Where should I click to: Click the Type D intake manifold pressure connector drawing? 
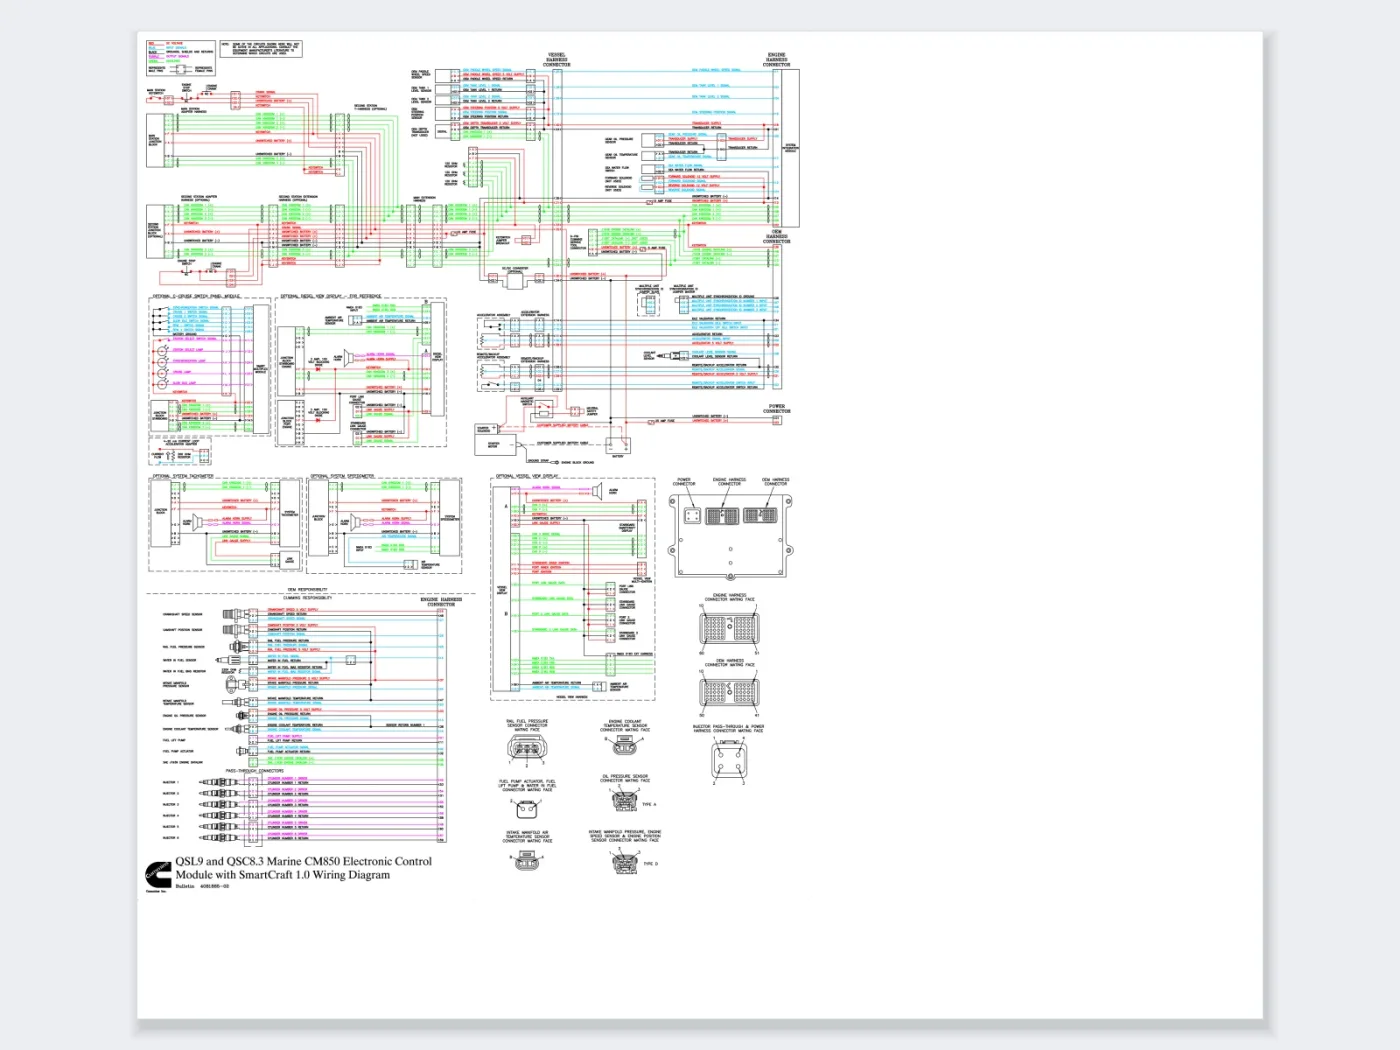[626, 862]
